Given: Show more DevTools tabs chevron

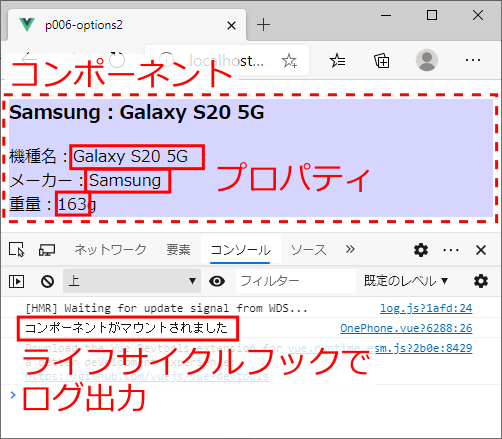Looking at the screenshot, I should tap(350, 249).
